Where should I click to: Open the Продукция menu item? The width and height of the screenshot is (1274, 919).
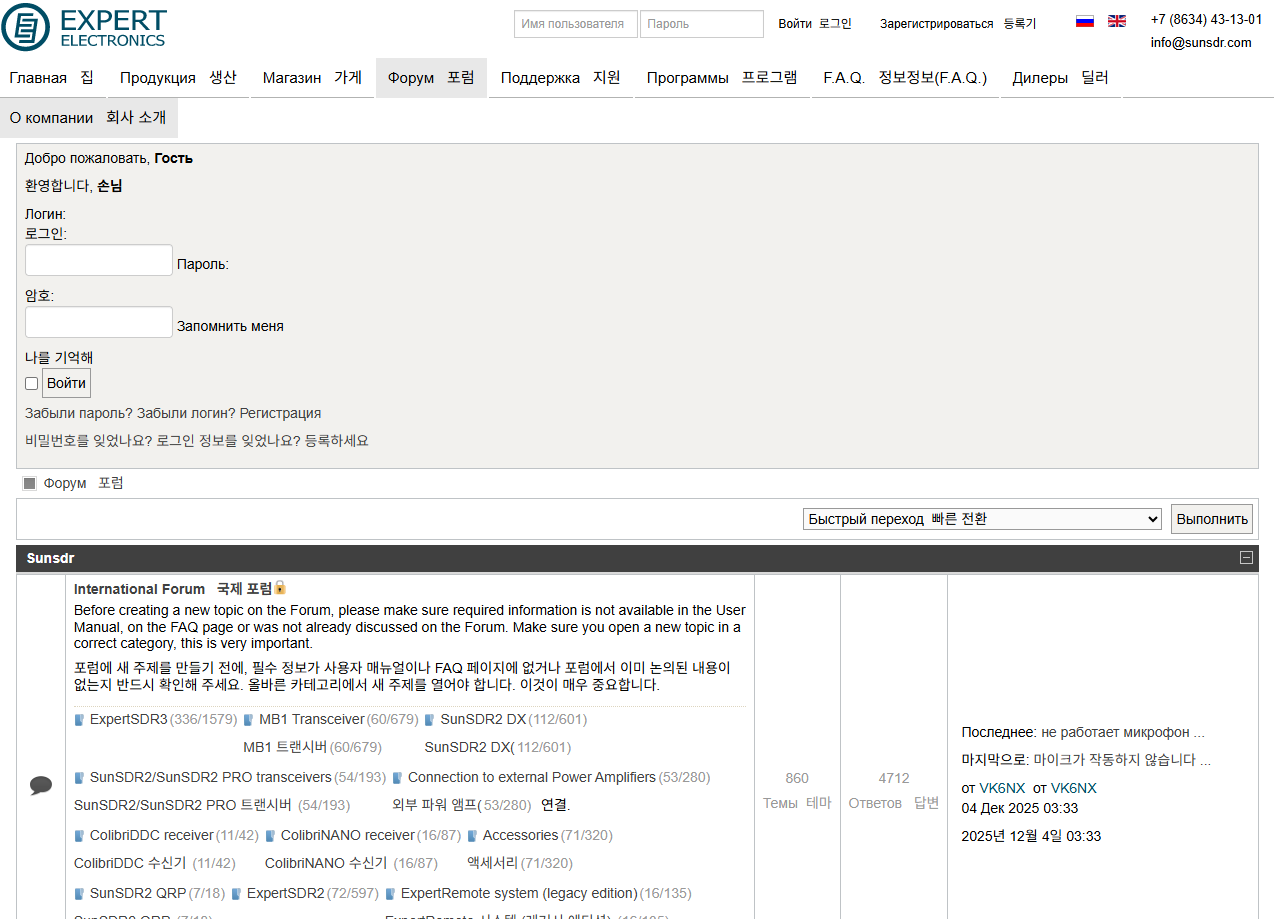click(x=178, y=78)
